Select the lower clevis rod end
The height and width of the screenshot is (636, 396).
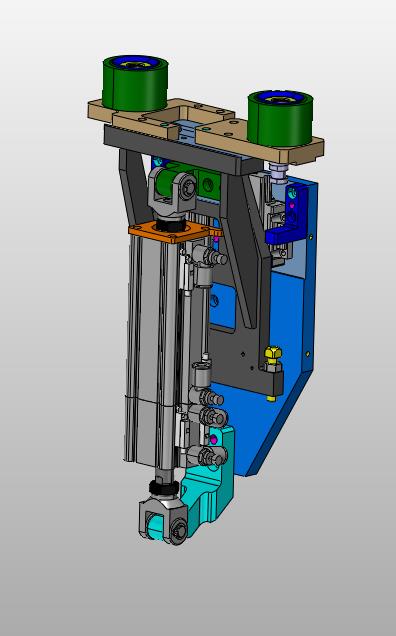[x=164, y=521]
